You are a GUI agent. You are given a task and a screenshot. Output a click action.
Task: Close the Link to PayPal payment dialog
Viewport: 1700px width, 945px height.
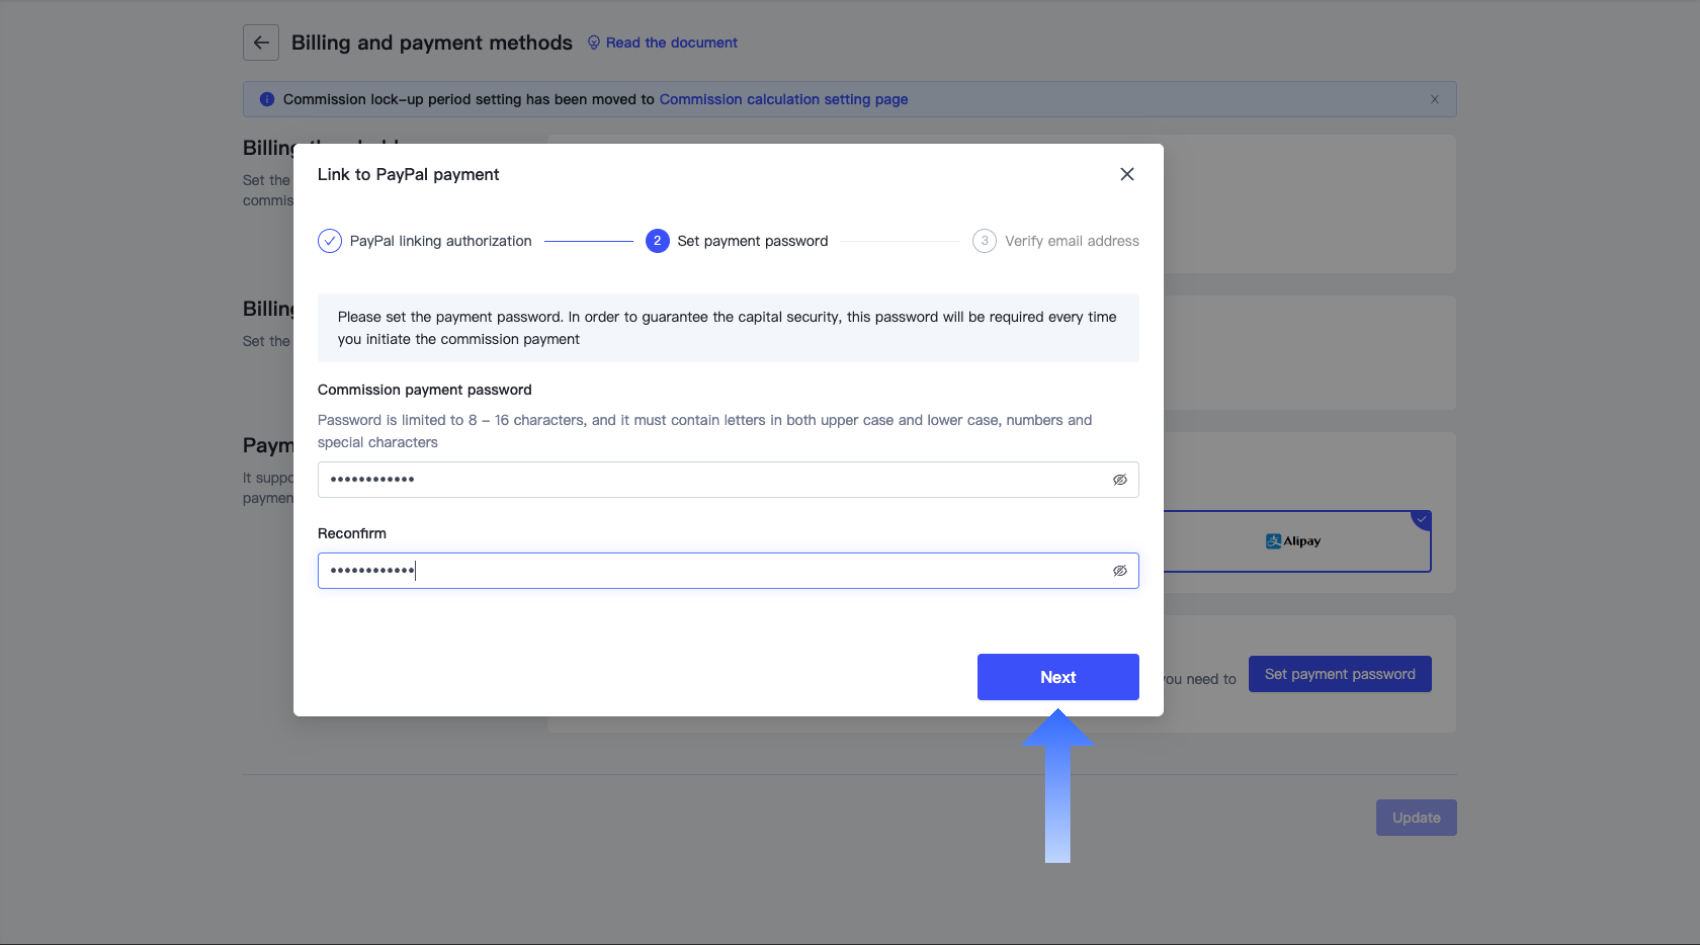[1126, 174]
